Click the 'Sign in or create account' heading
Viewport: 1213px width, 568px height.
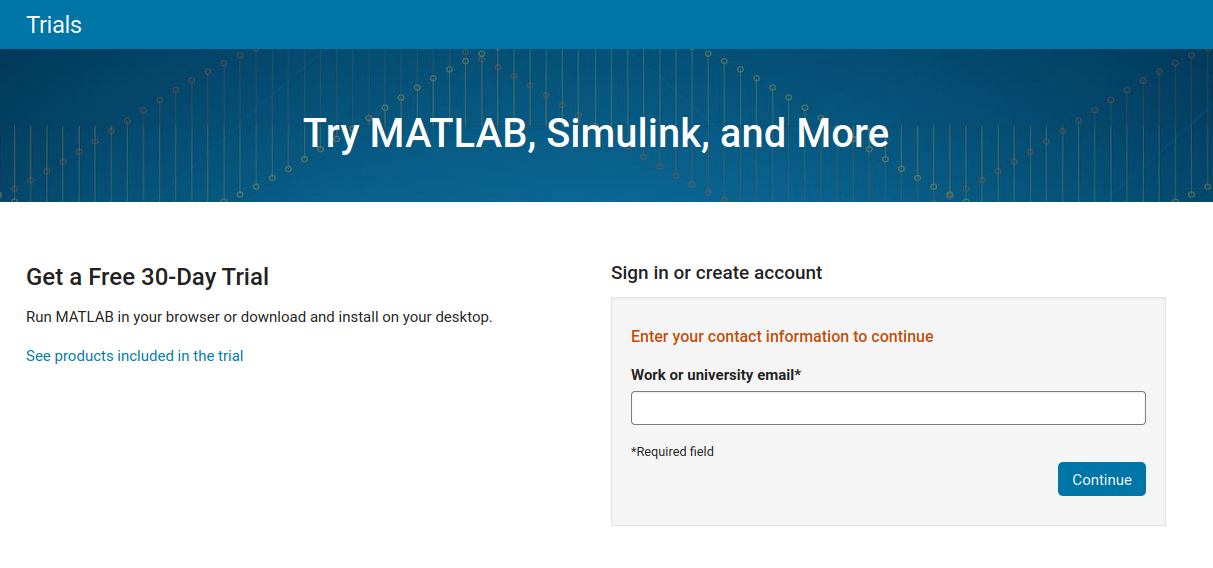[716, 273]
